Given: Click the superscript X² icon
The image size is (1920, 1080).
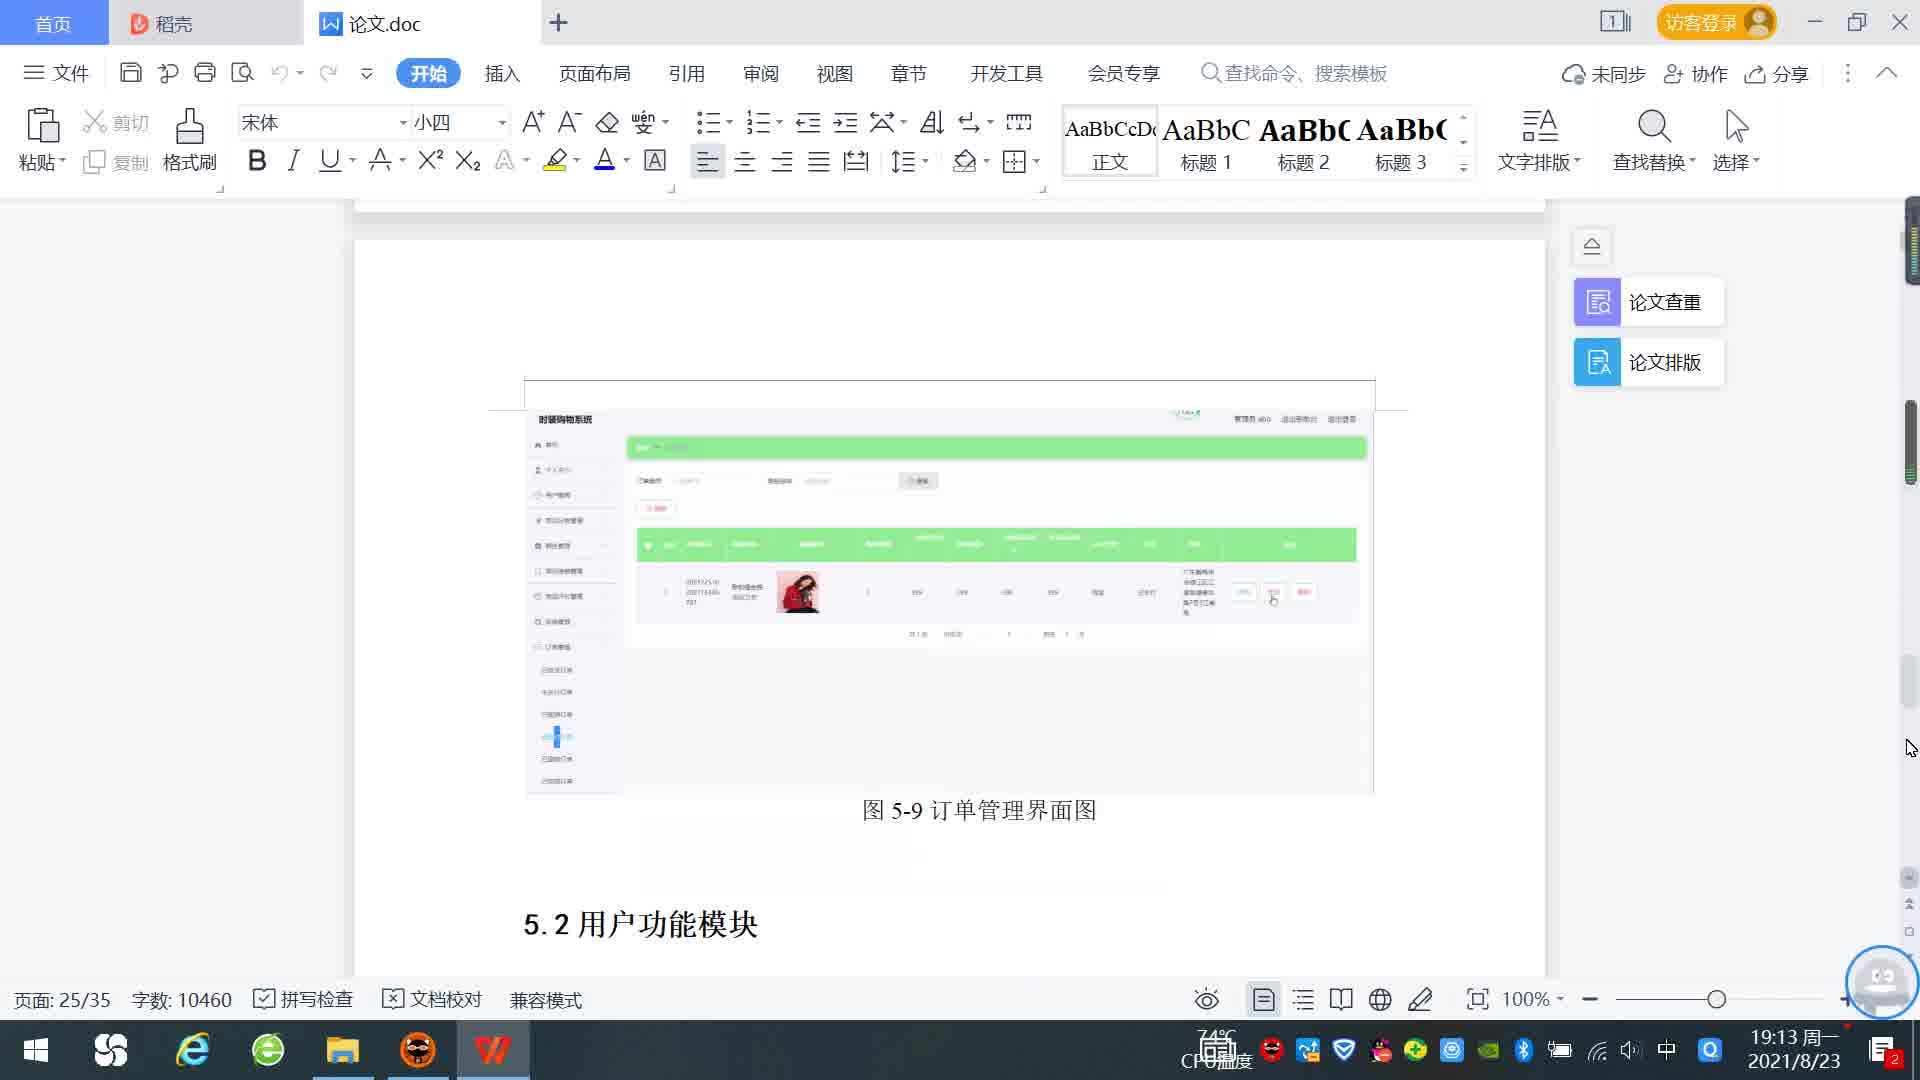Looking at the screenshot, I should [x=430, y=161].
